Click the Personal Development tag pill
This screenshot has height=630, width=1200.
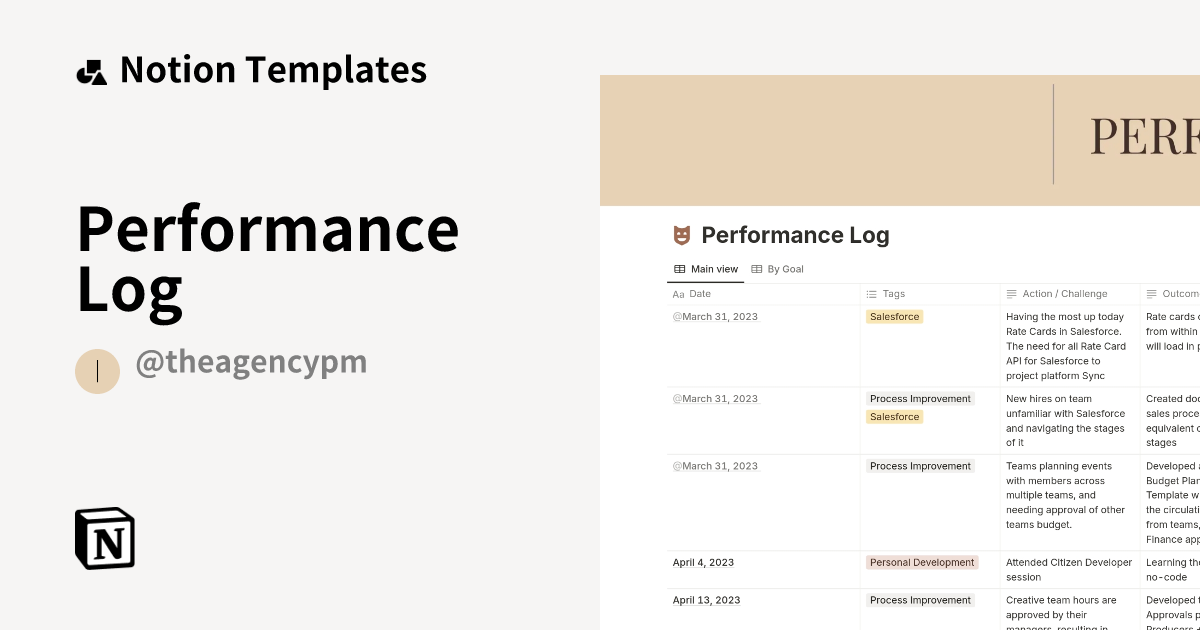[x=922, y=562]
